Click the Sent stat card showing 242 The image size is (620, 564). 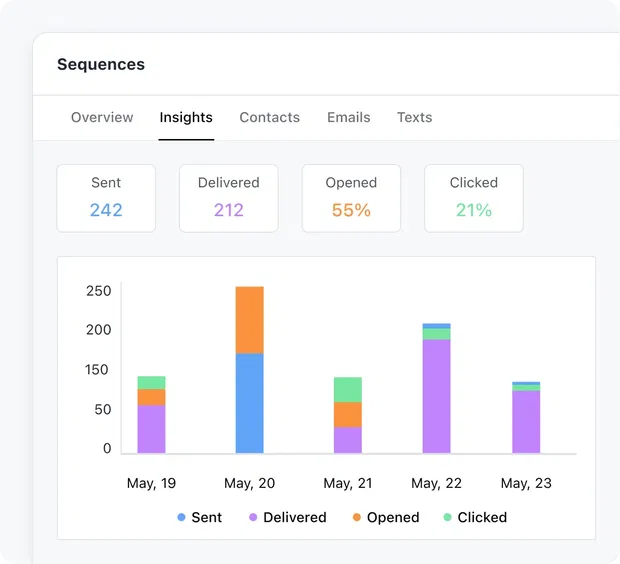click(x=106, y=198)
